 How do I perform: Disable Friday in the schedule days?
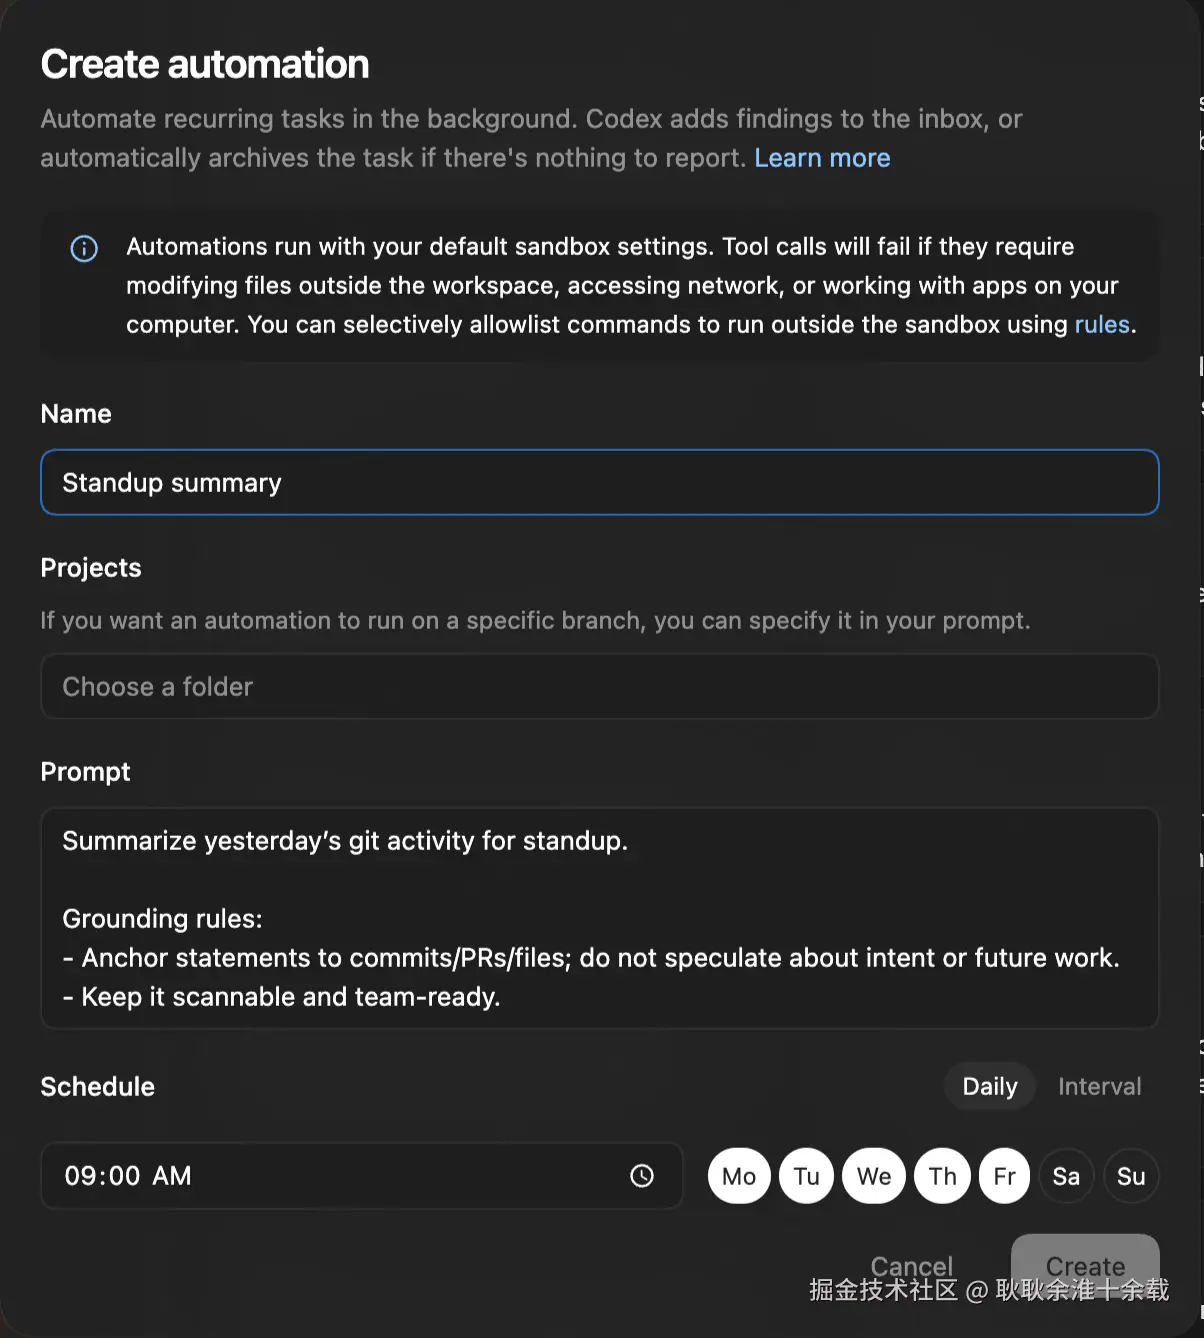pyautogui.click(x=1005, y=1176)
